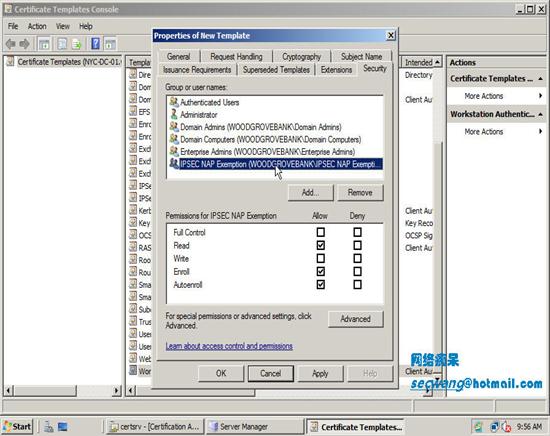Screen dimensions: 550x436
Task: Check Deny Autoenroll permission
Action: tap(357, 284)
